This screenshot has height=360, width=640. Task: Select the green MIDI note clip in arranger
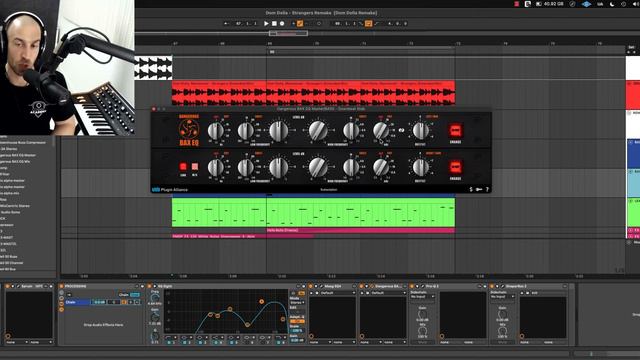(x=313, y=213)
